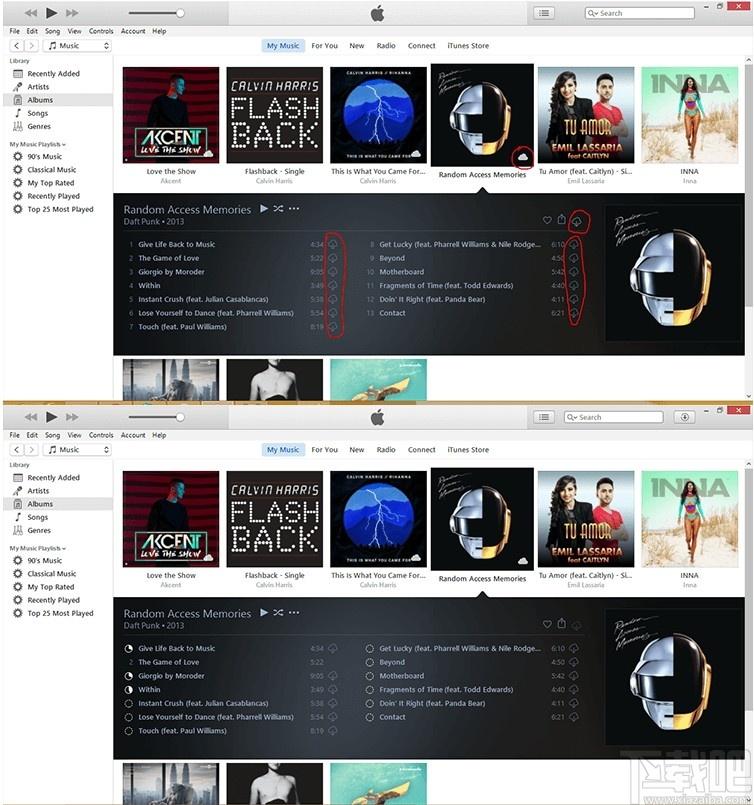Click Previous track button in upper iTunes window

tap(31, 13)
